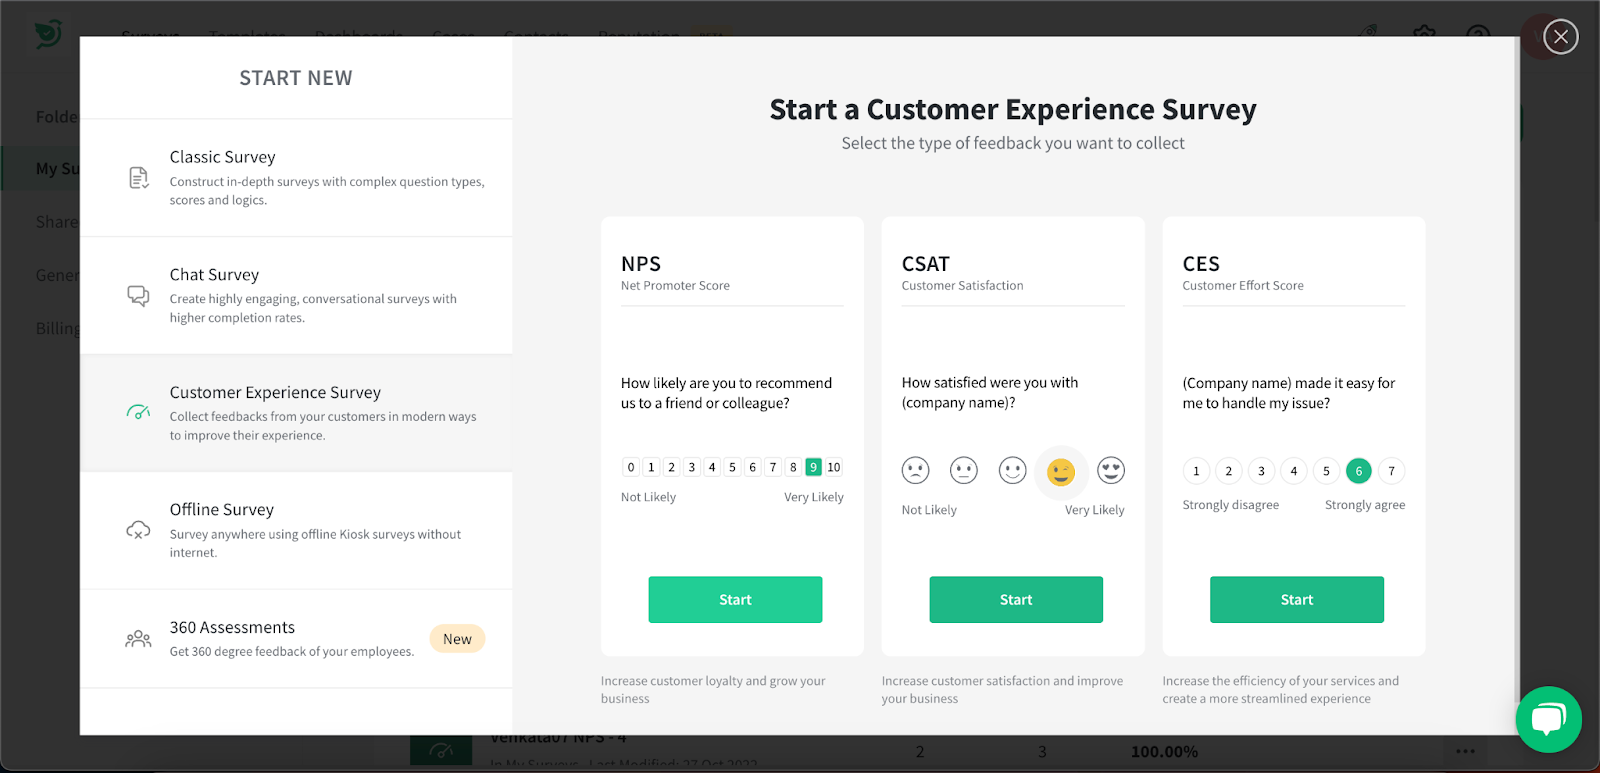Select NPS score 2
Image resolution: width=1600 pixels, height=773 pixels.
point(672,467)
